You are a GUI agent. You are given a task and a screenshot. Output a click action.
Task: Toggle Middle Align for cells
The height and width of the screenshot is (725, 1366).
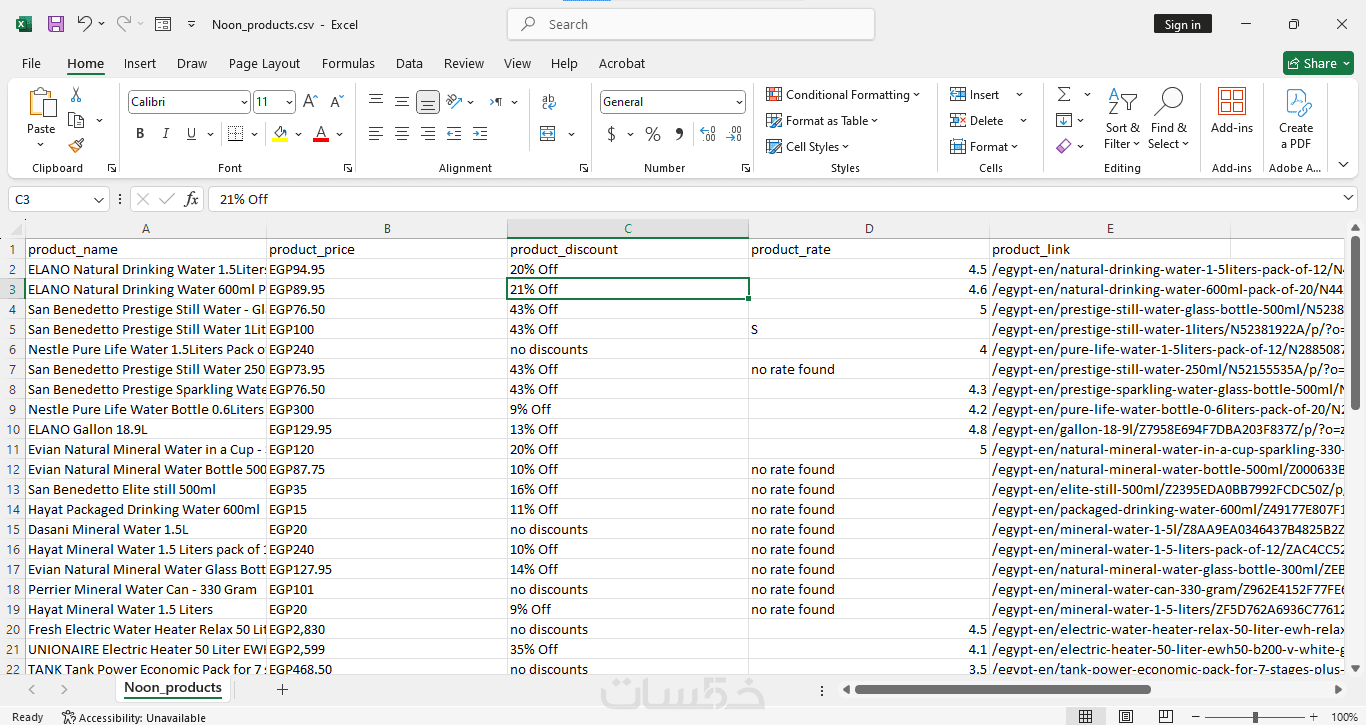click(x=402, y=101)
